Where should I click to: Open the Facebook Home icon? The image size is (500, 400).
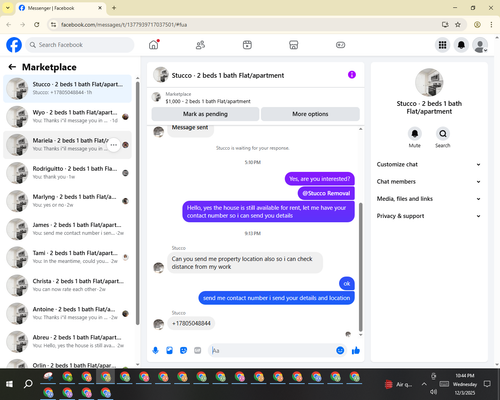pyautogui.click(x=154, y=45)
